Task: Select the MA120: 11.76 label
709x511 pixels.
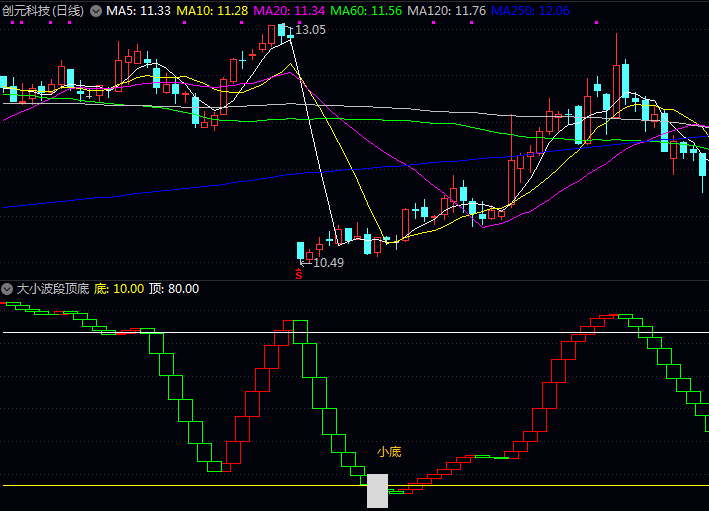Action: pos(446,11)
